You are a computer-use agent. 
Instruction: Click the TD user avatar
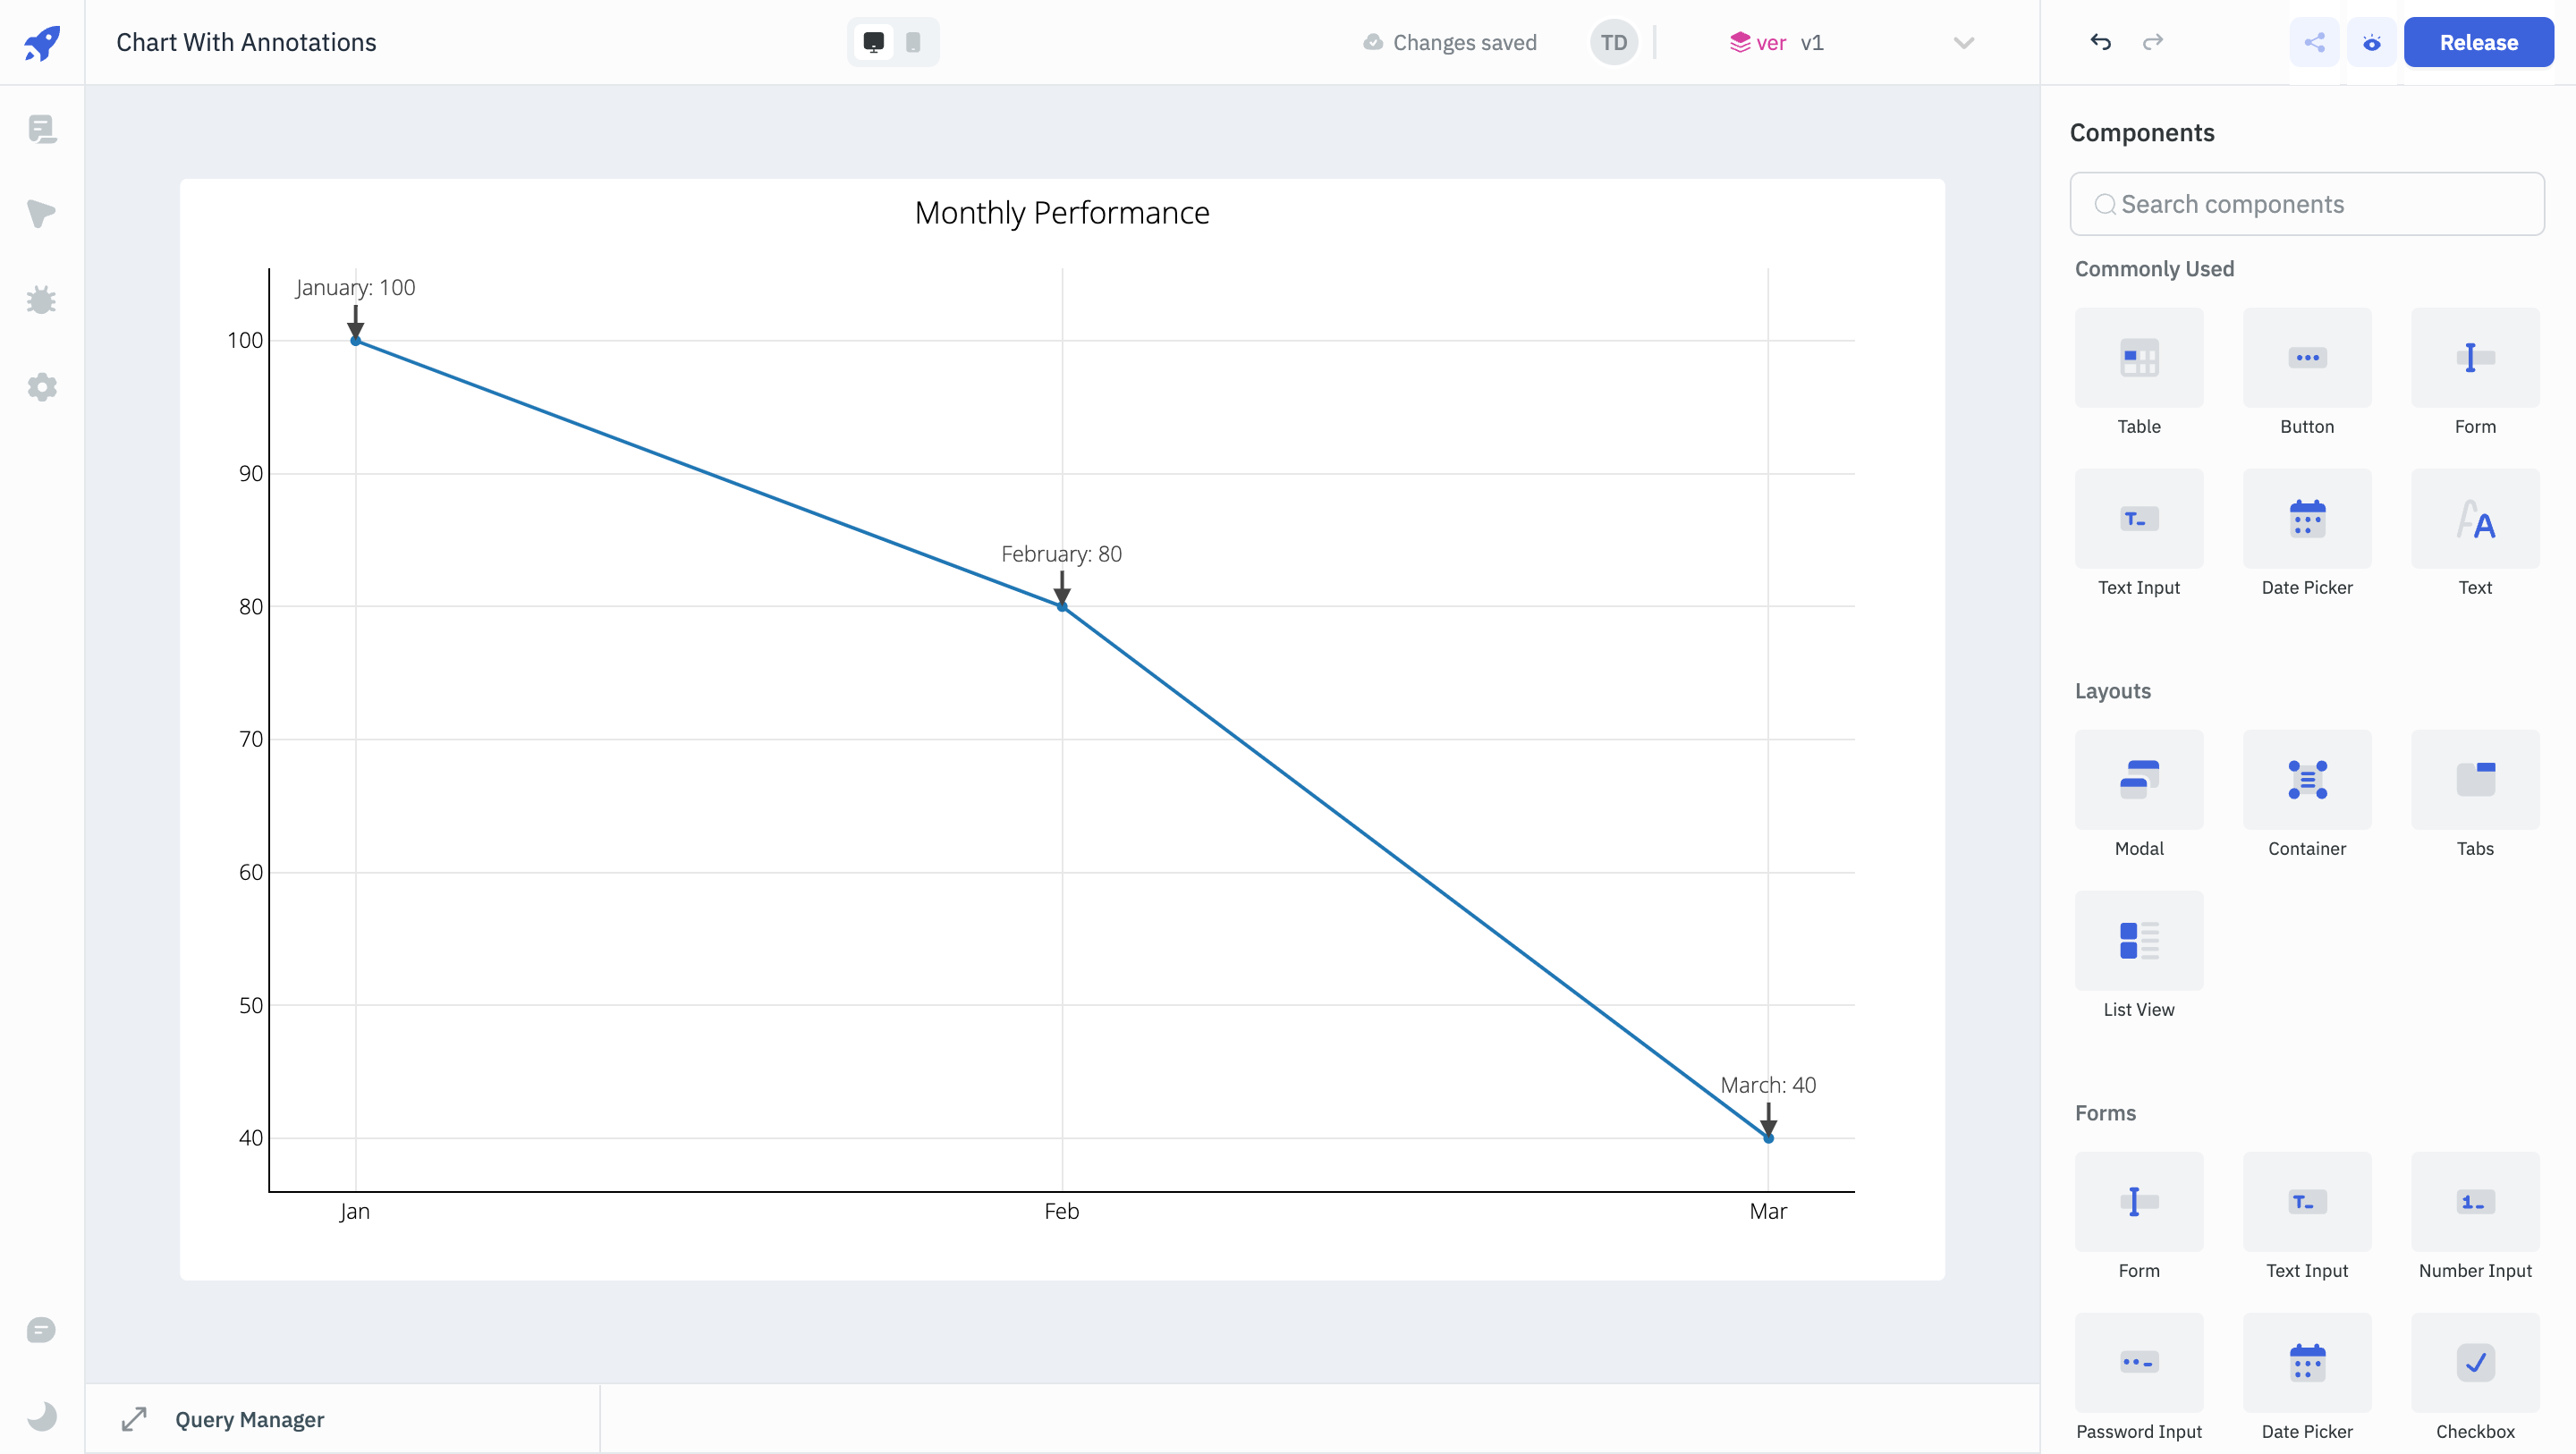[1613, 42]
